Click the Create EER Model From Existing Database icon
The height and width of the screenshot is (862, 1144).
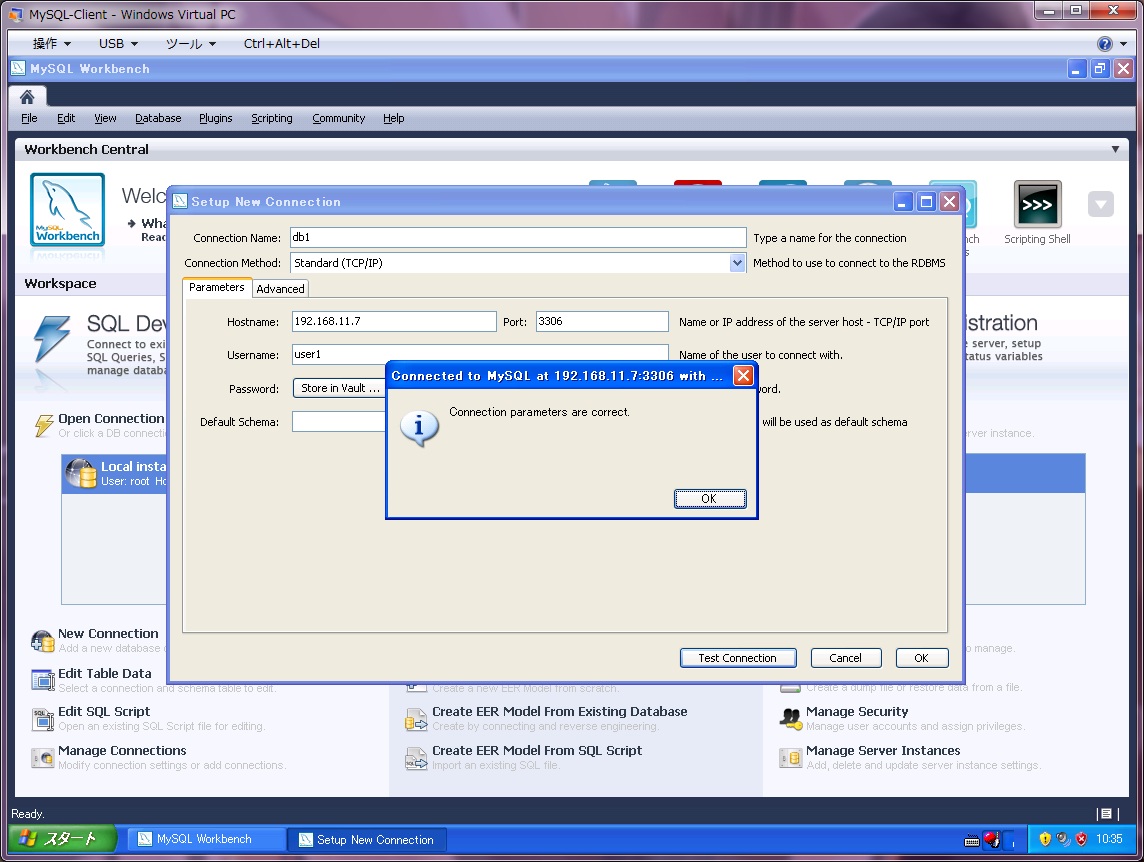[417, 719]
